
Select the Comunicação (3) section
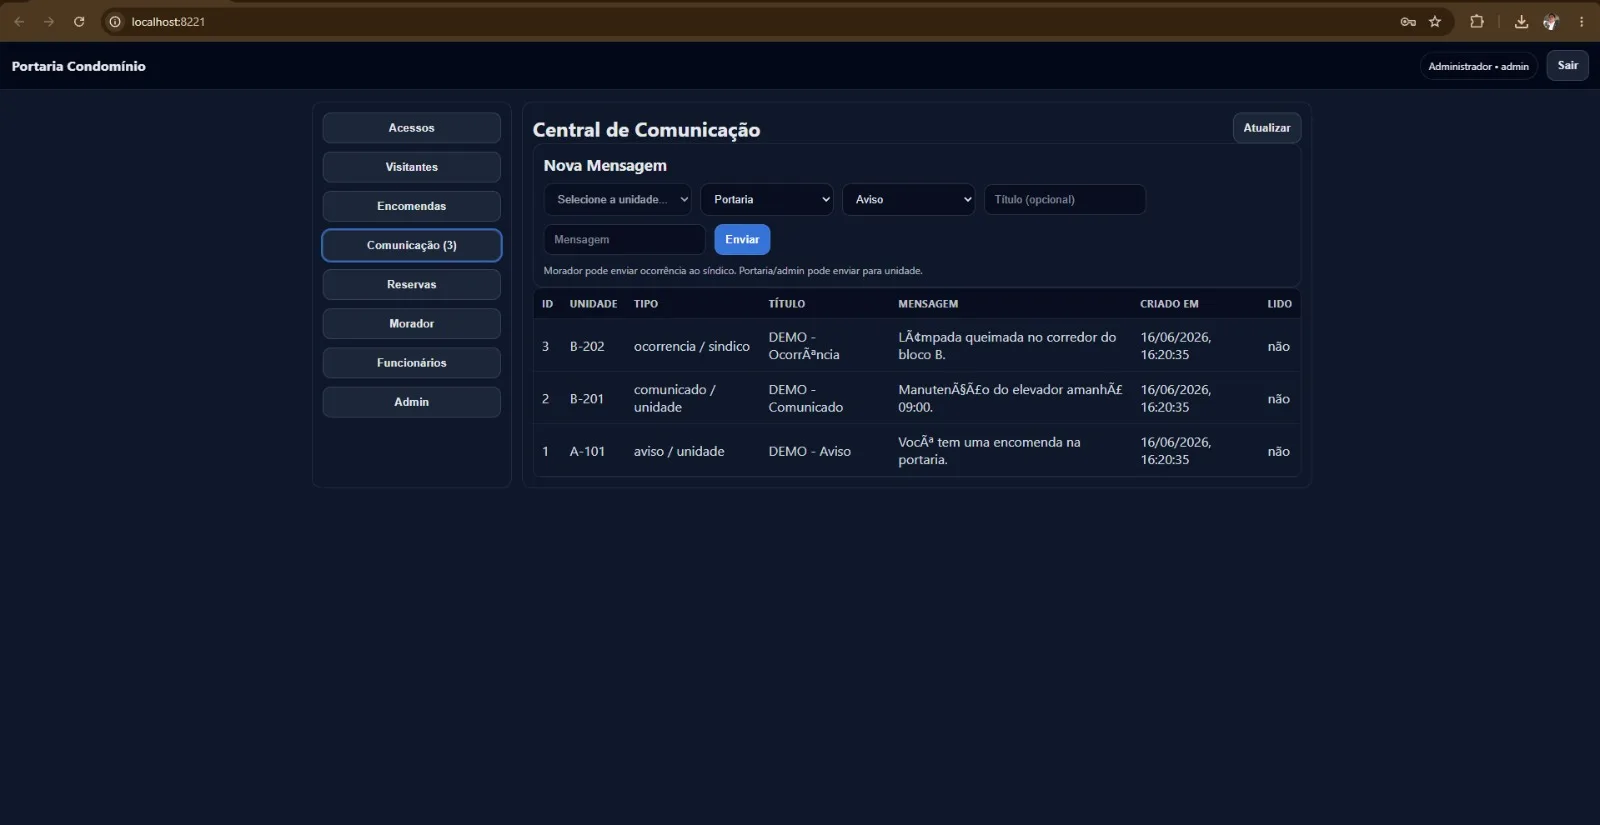point(411,245)
